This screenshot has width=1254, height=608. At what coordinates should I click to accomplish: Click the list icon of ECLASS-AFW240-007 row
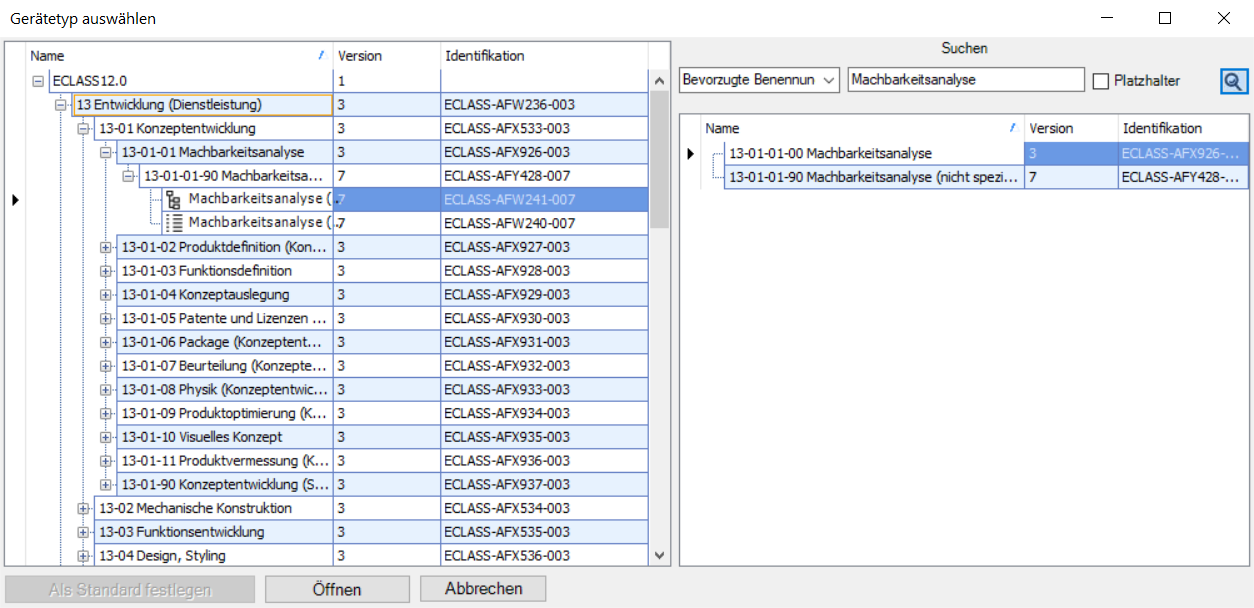(173, 223)
